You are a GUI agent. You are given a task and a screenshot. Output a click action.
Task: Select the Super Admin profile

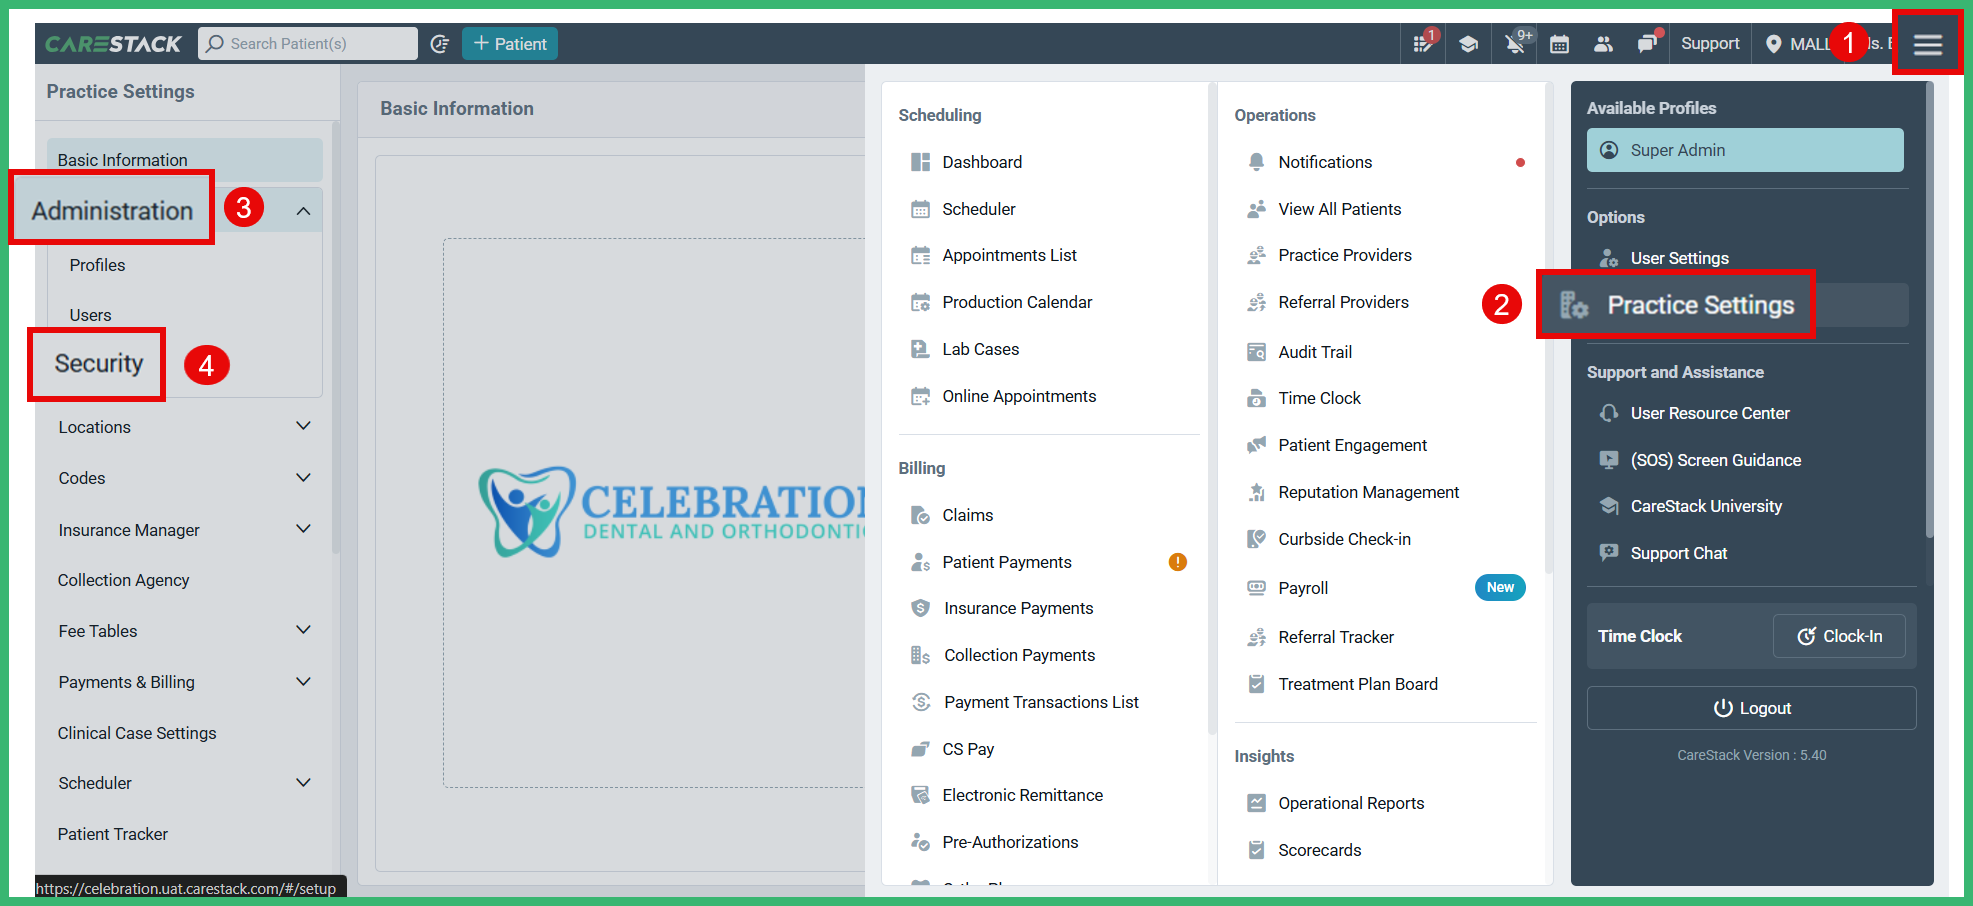(x=1744, y=150)
